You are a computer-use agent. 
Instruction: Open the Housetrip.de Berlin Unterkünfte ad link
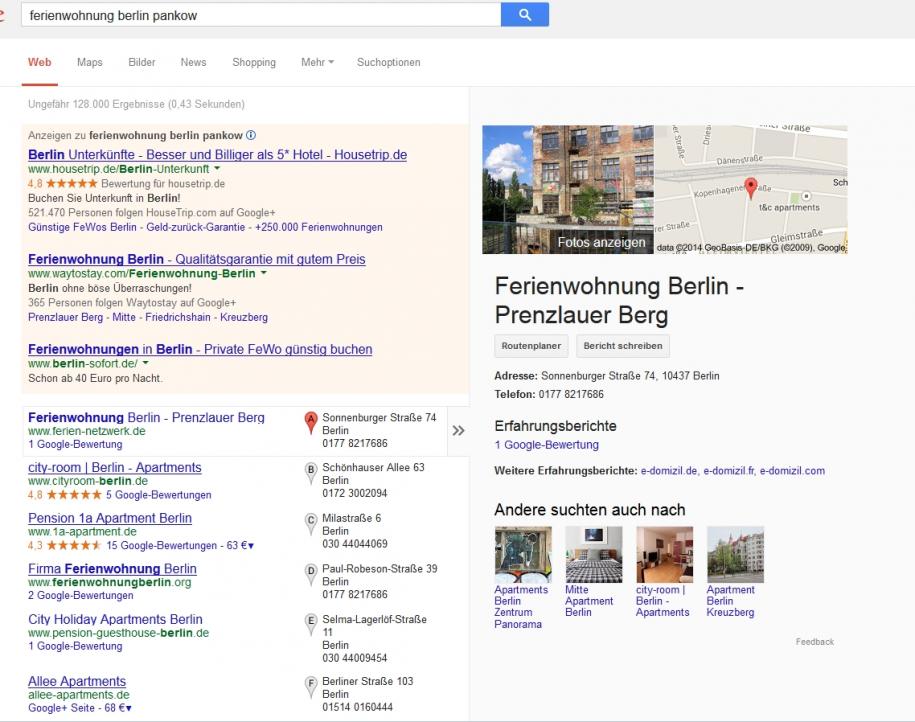218,155
